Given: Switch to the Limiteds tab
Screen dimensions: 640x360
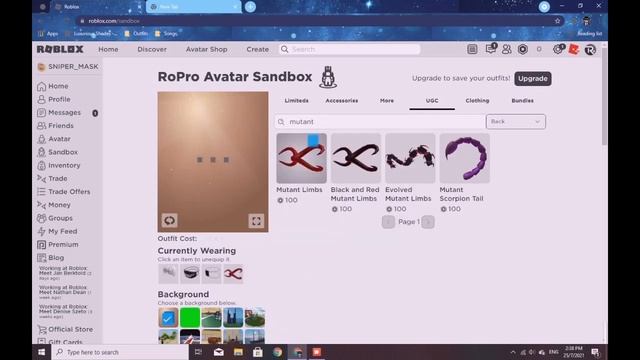Looking at the screenshot, I should 296,100.
